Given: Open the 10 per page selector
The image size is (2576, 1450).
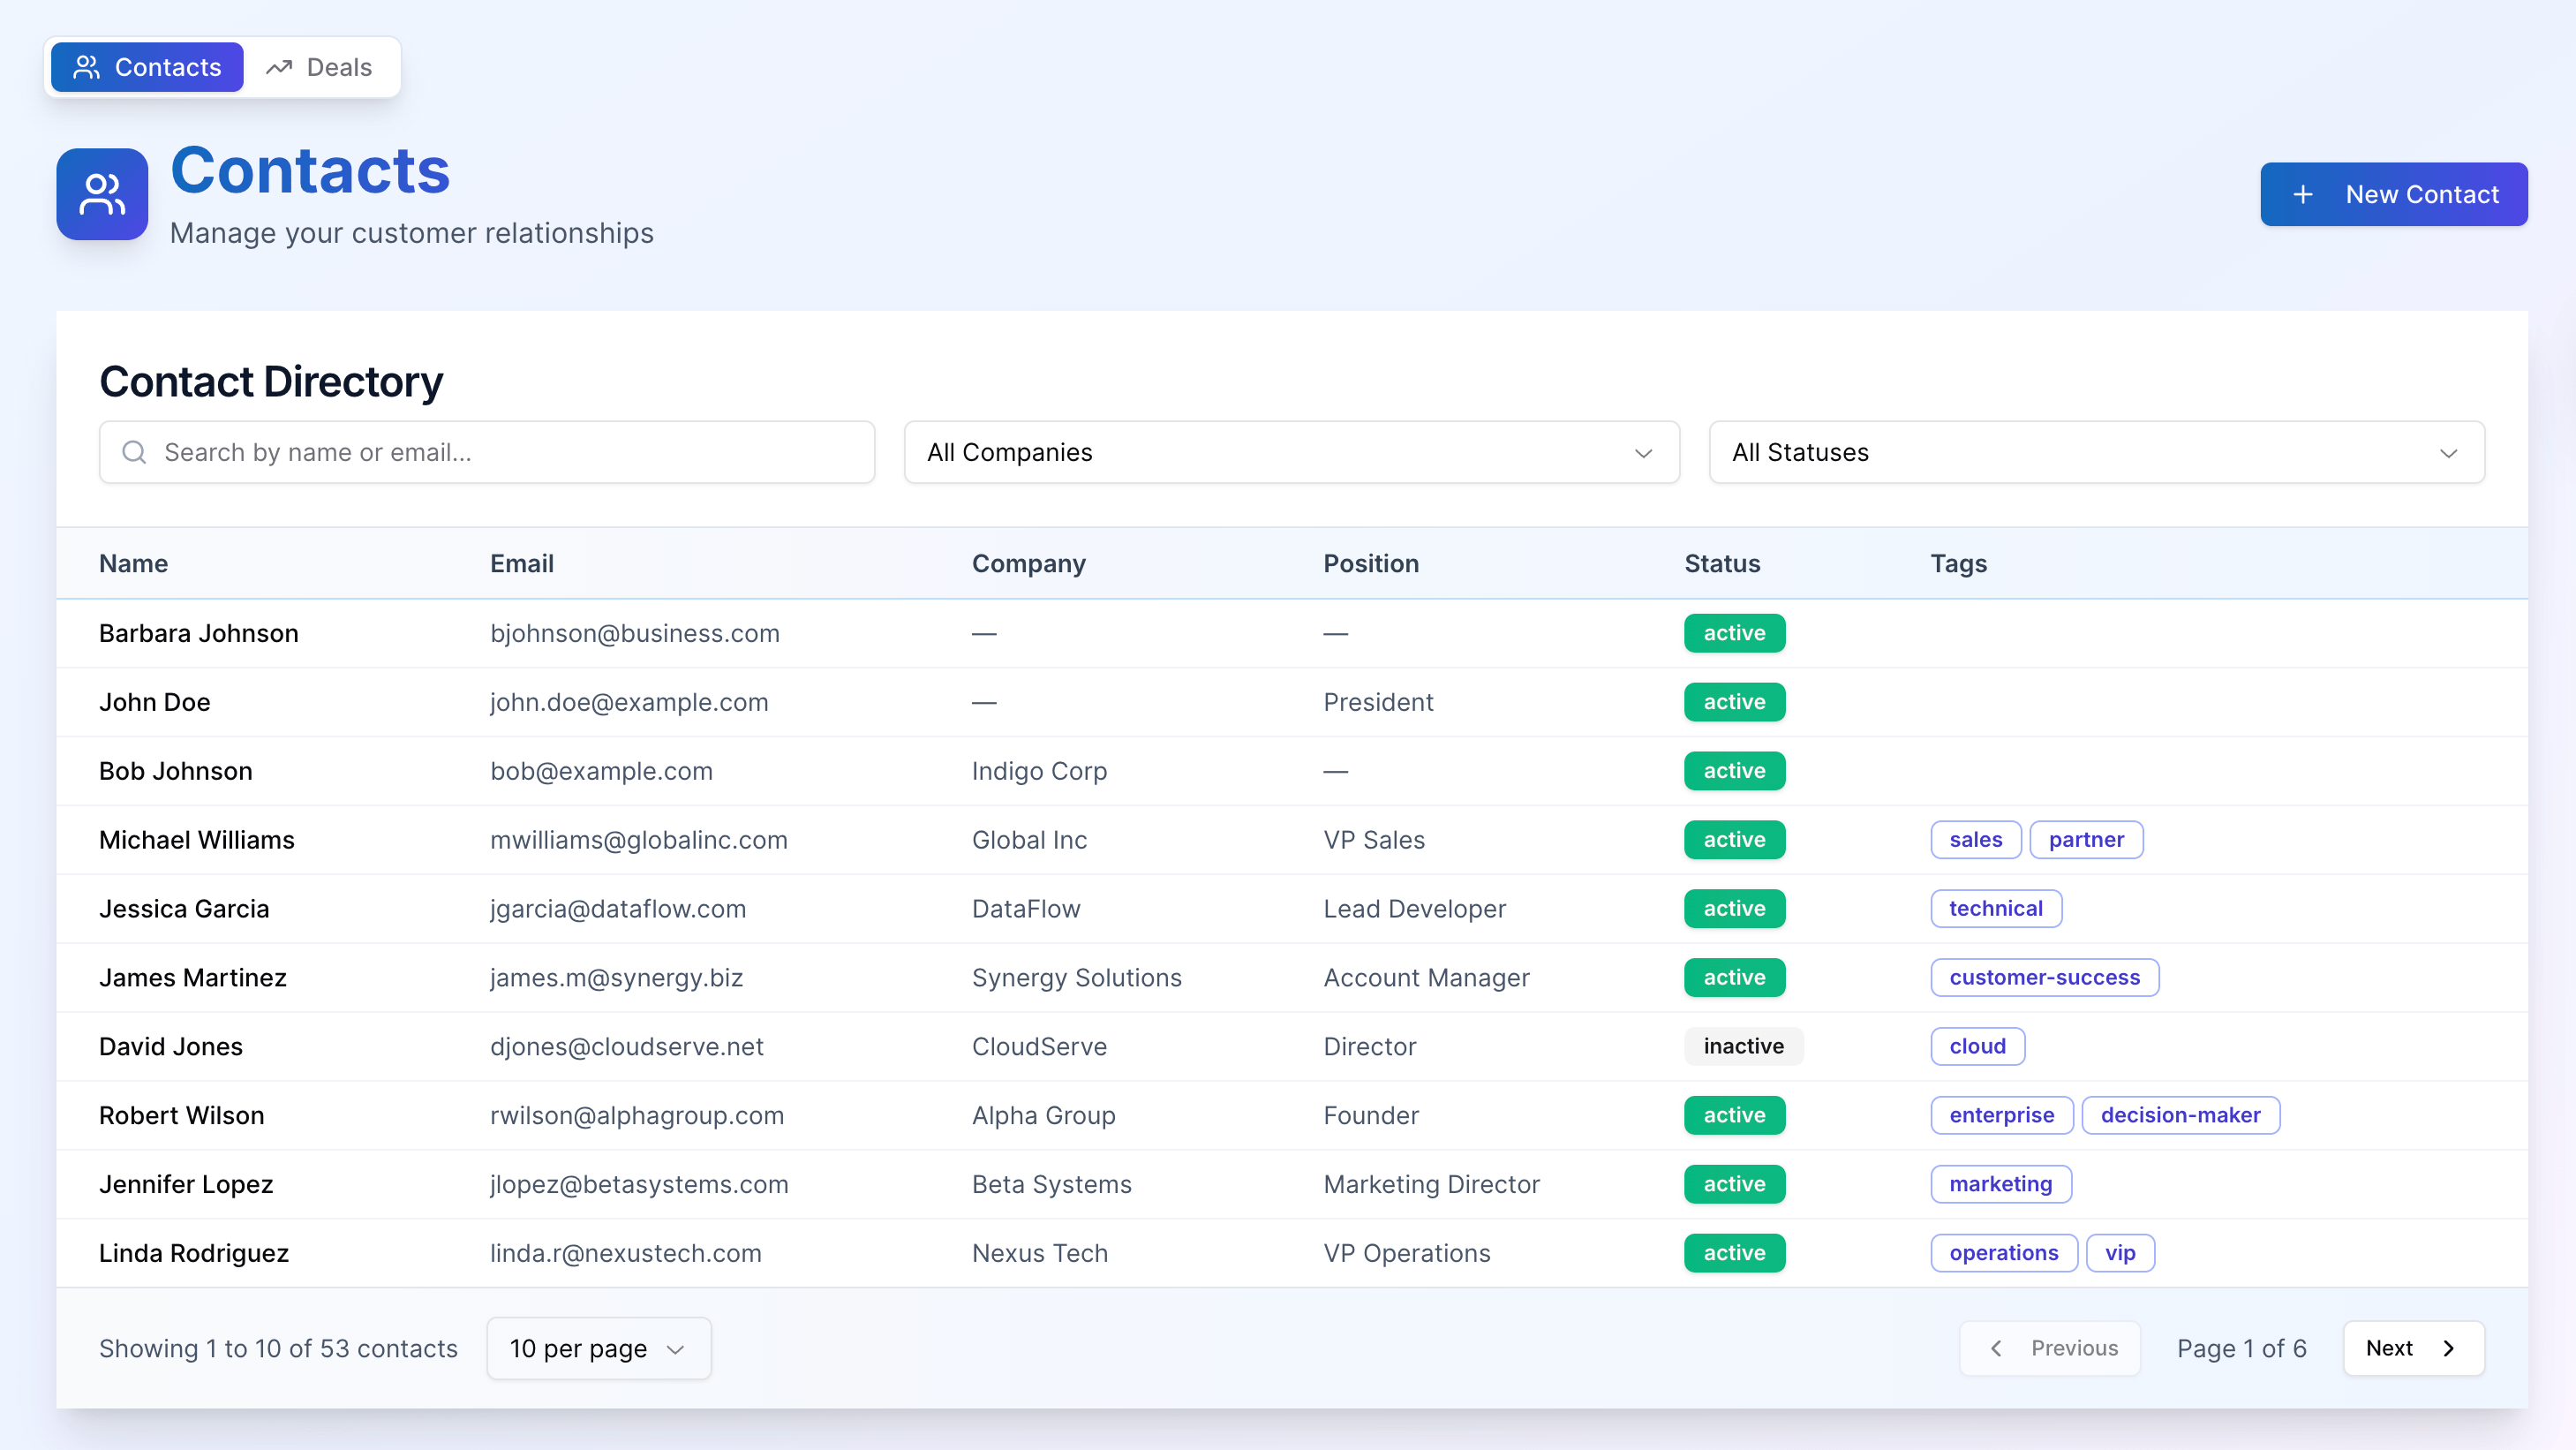Looking at the screenshot, I should coord(598,1348).
